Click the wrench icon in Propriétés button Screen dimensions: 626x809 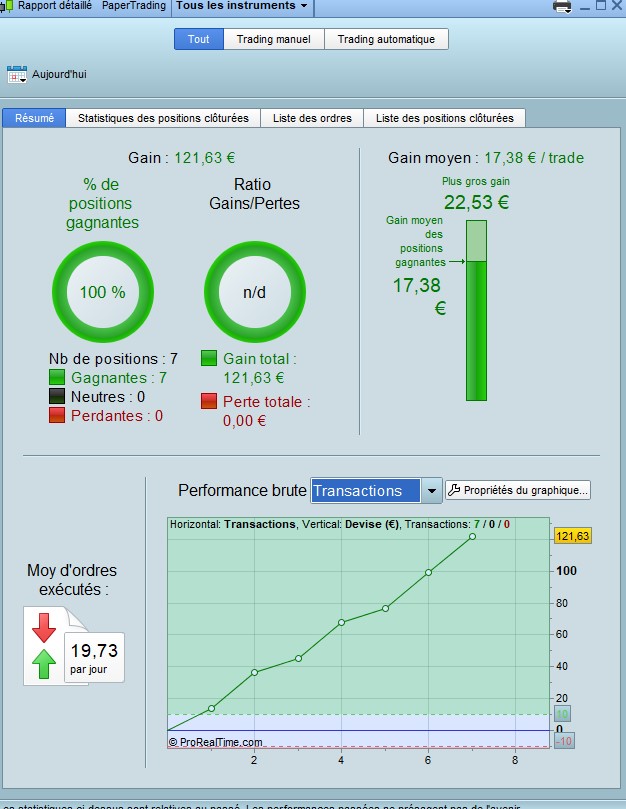coord(454,490)
